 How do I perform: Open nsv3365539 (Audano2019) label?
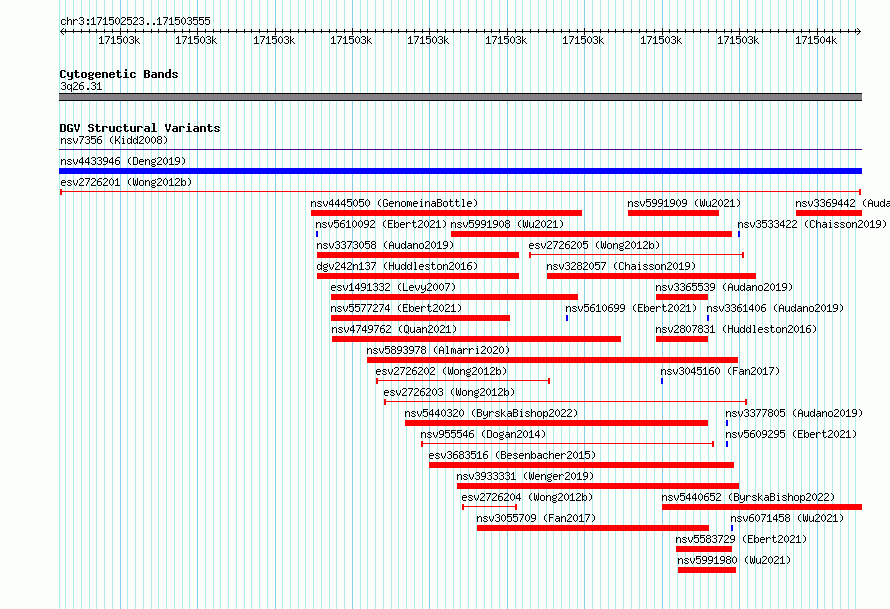coord(724,287)
